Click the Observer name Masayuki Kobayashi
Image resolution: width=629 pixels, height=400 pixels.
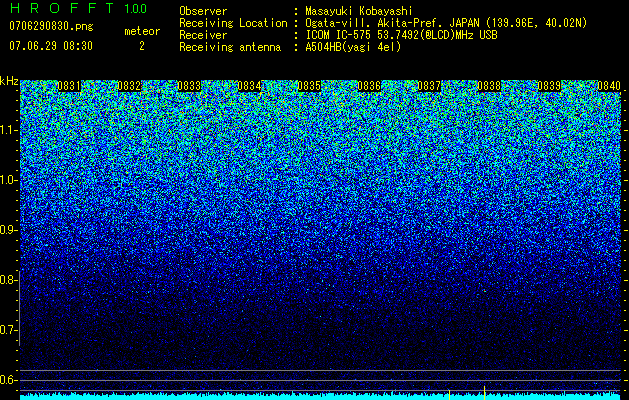[359, 11]
